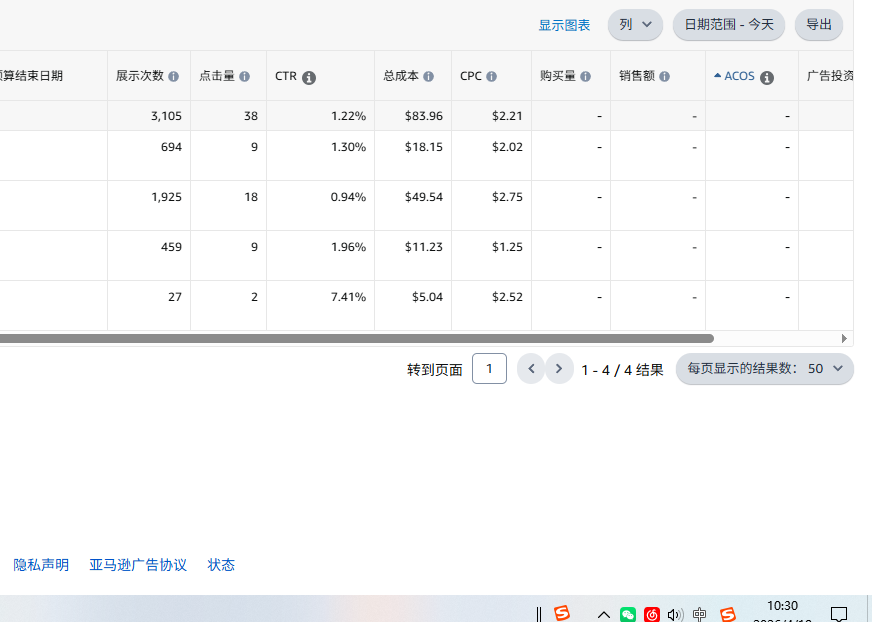Click the info icon beside CTR header
The width and height of the screenshot is (872, 622).
(x=309, y=78)
